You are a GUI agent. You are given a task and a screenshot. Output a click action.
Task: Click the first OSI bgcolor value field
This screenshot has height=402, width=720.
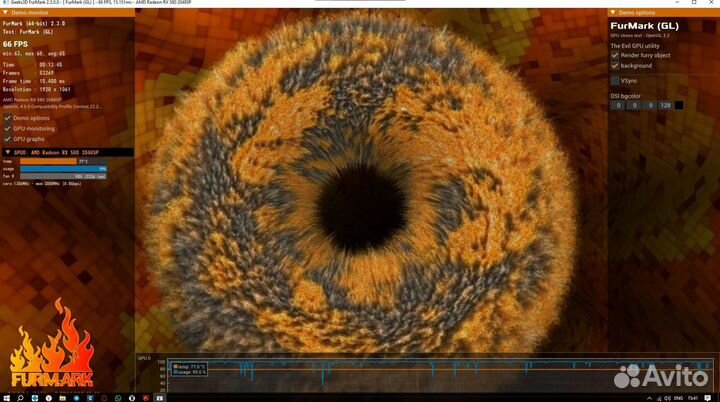(618, 104)
